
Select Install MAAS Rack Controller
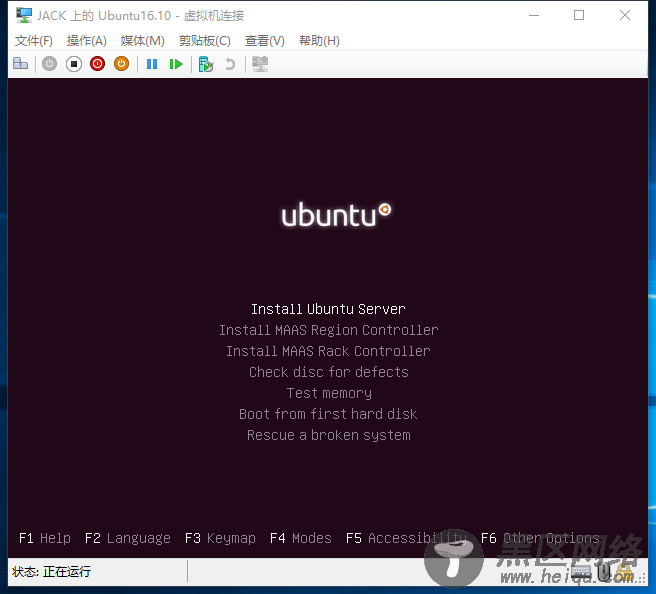click(328, 351)
